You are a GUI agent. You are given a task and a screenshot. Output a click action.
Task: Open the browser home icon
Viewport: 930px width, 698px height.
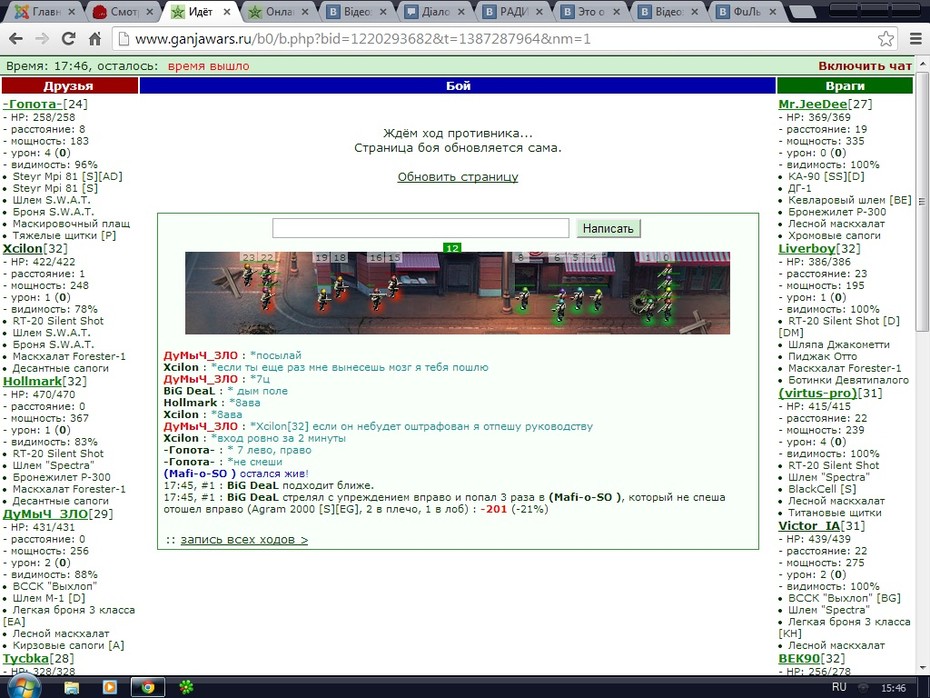point(95,39)
